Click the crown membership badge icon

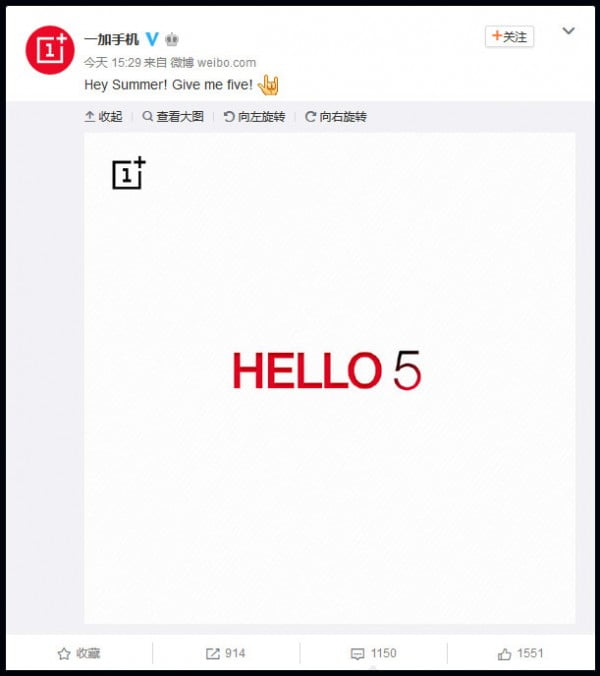tap(172, 40)
